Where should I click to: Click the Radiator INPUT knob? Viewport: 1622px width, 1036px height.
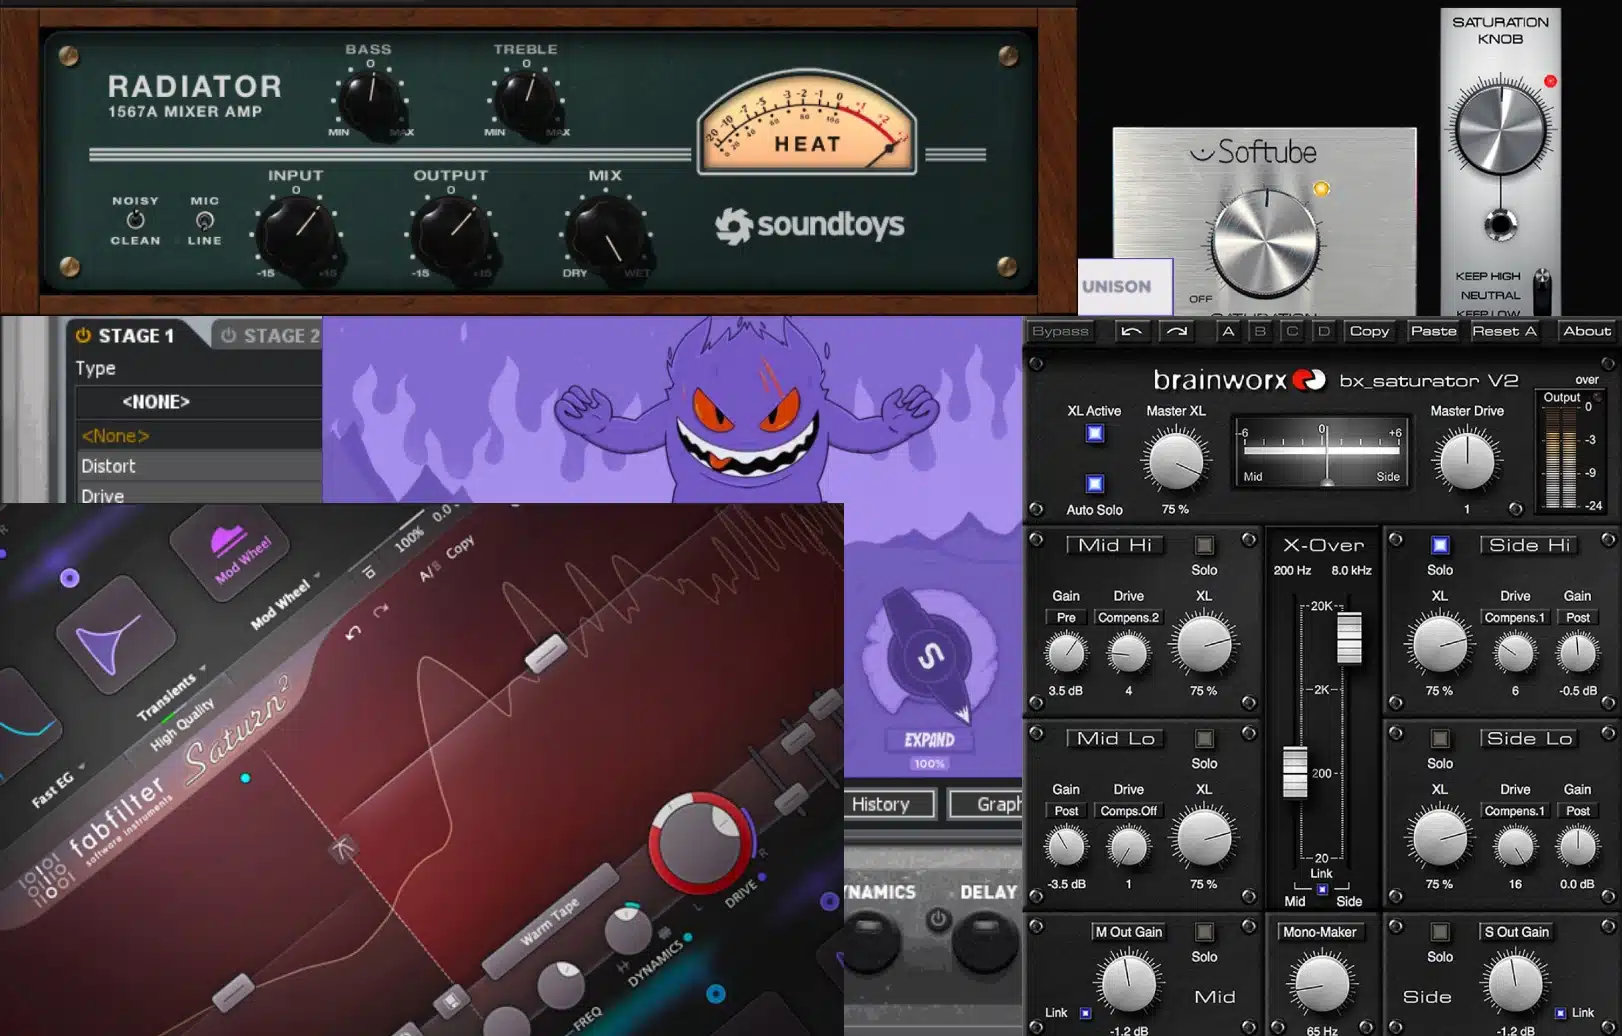coord(297,232)
